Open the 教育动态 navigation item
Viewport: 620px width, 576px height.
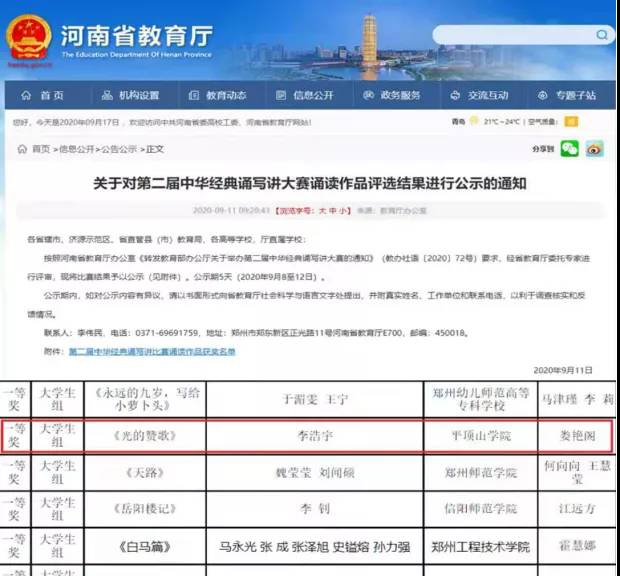pos(217,95)
